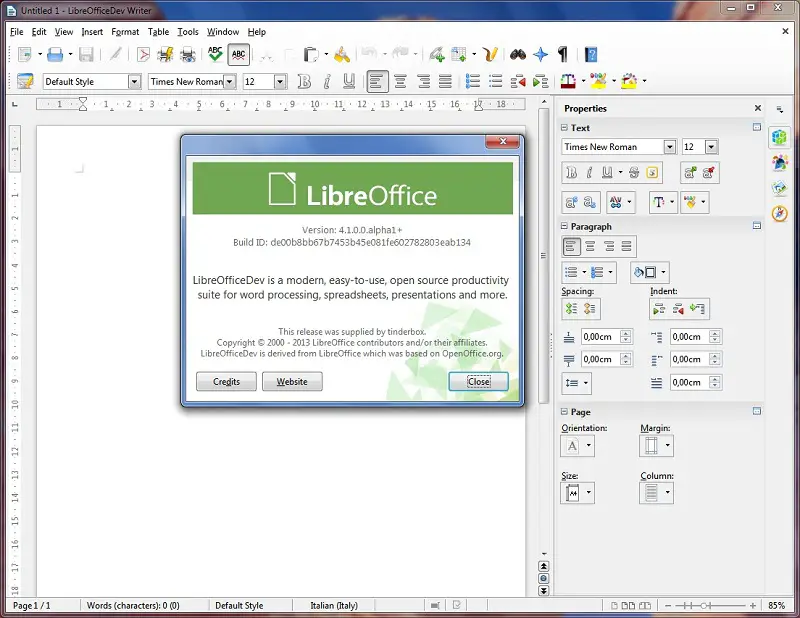The width and height of the screenshot is (800, 618).
Task: Toggle Numbering on in the formatting toolbar
Action: [473, 81]
